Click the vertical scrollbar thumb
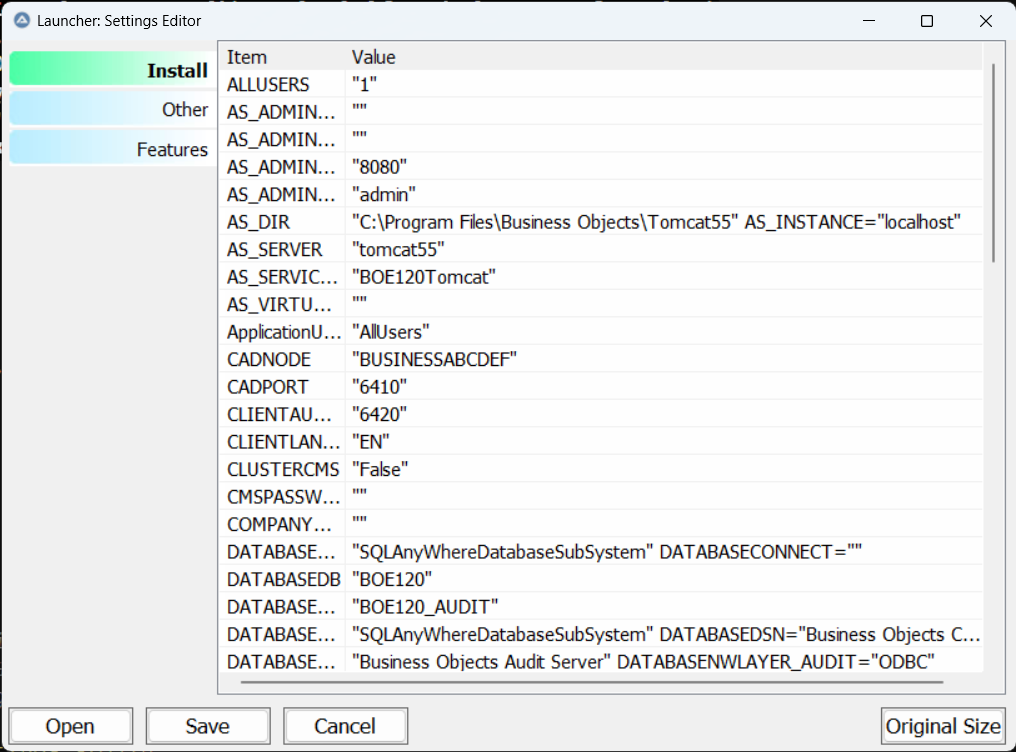Image resolution: width=1016 pixels, height=752 pixels. (x=993, y=162)
